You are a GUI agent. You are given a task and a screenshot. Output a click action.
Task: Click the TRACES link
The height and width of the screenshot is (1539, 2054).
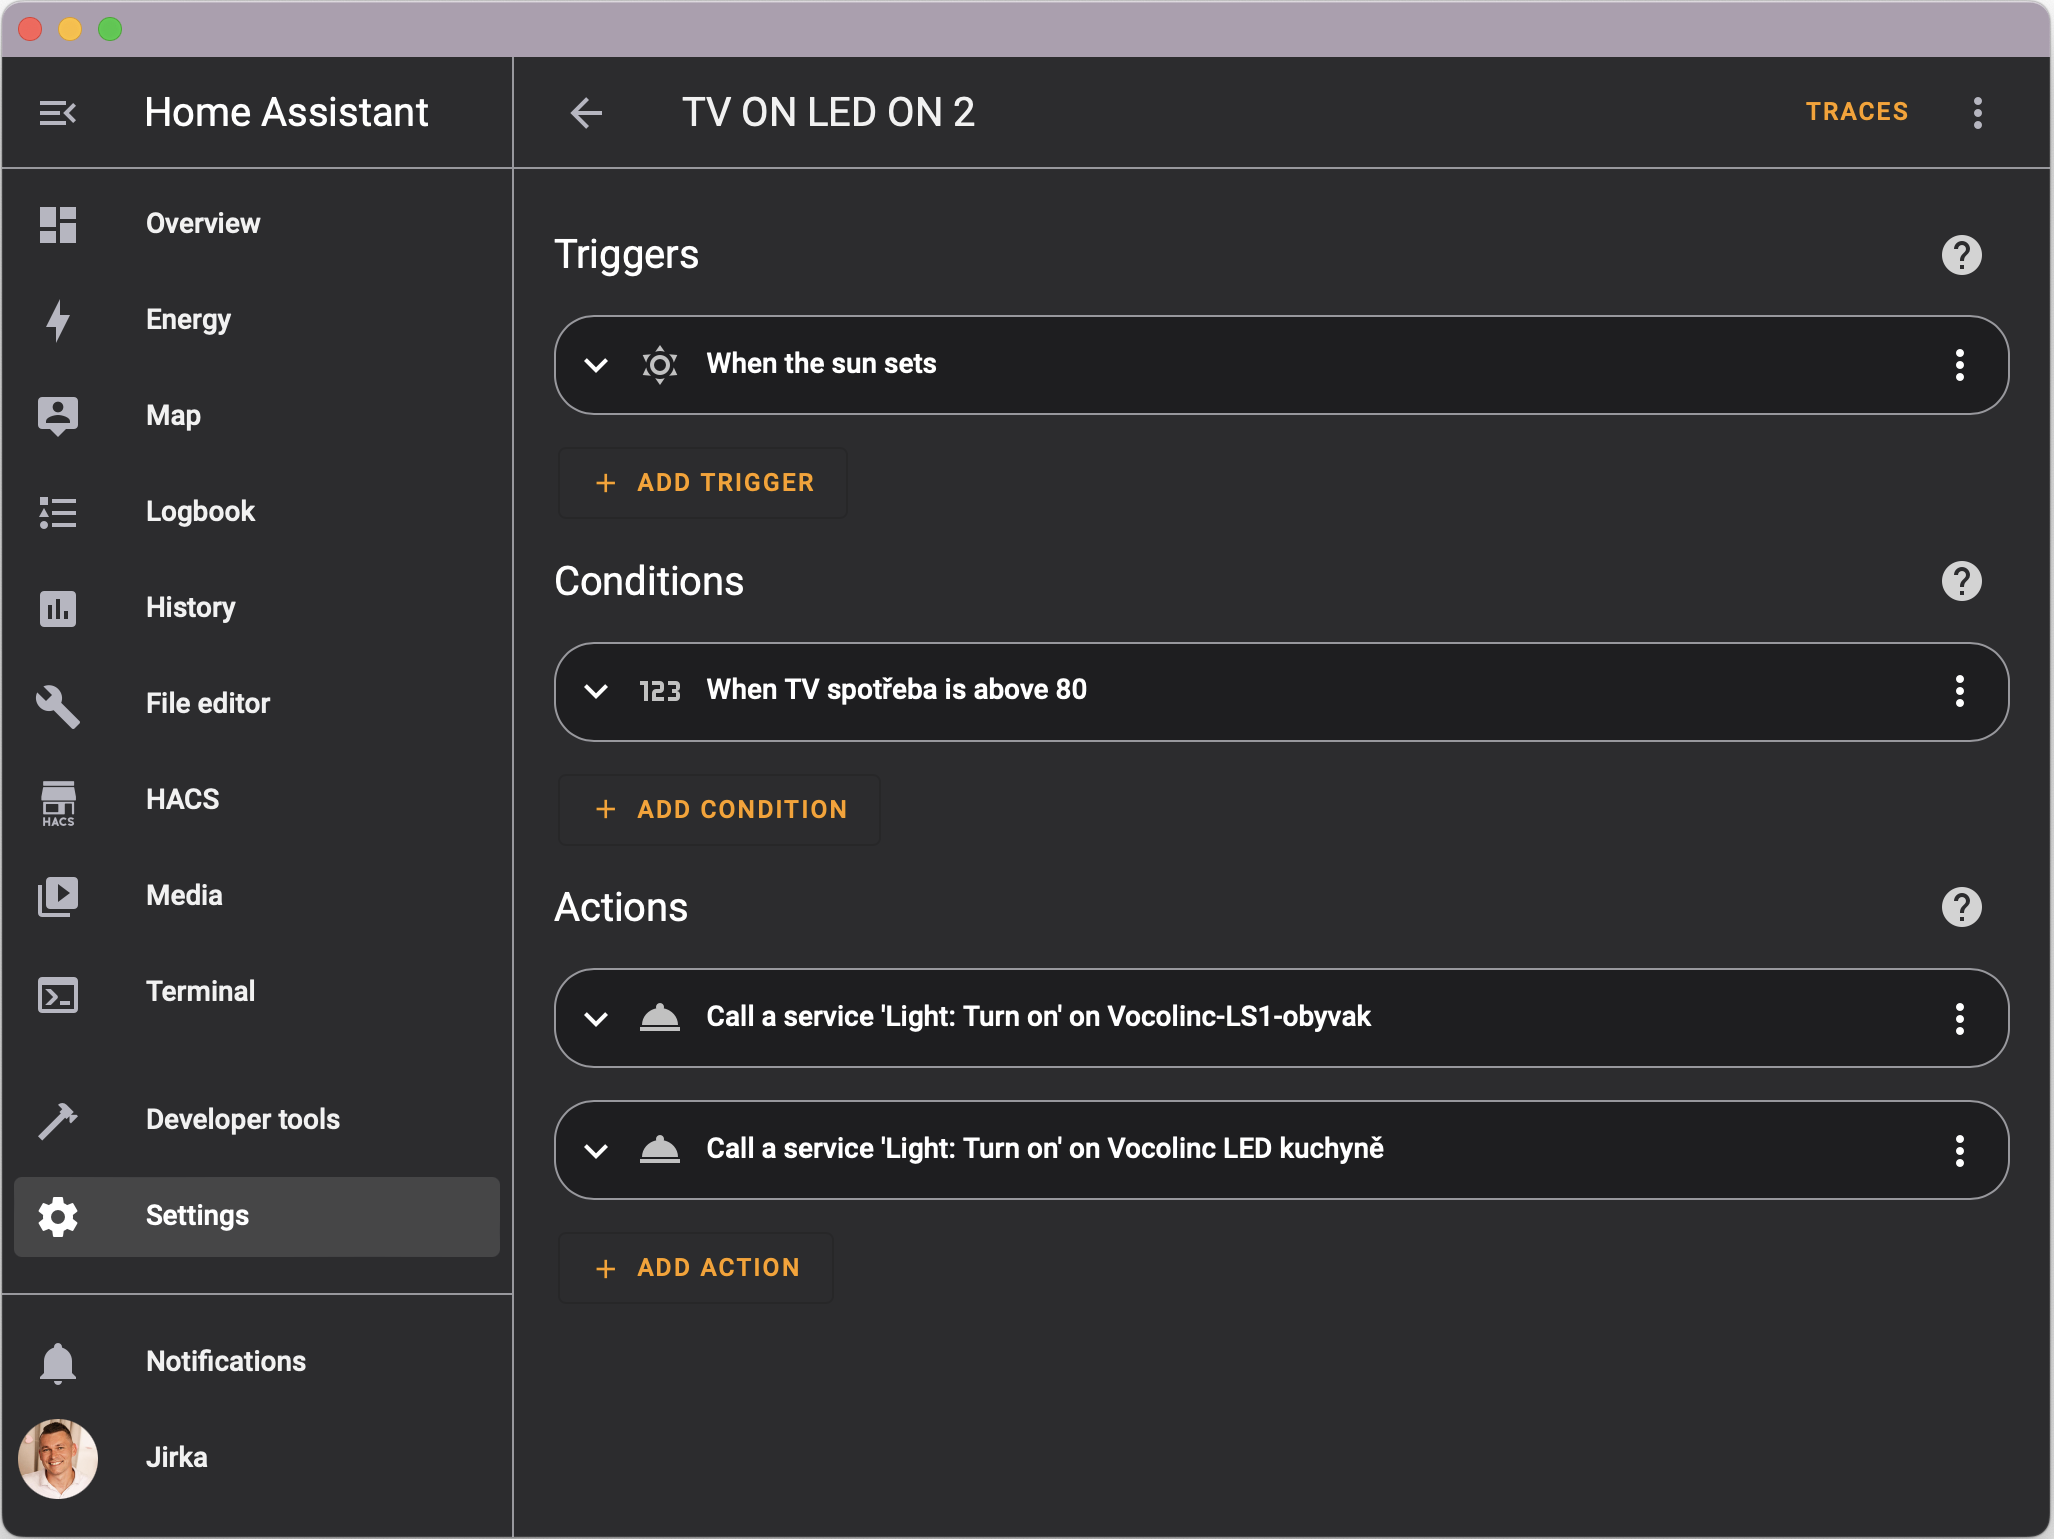point(1856,112)
